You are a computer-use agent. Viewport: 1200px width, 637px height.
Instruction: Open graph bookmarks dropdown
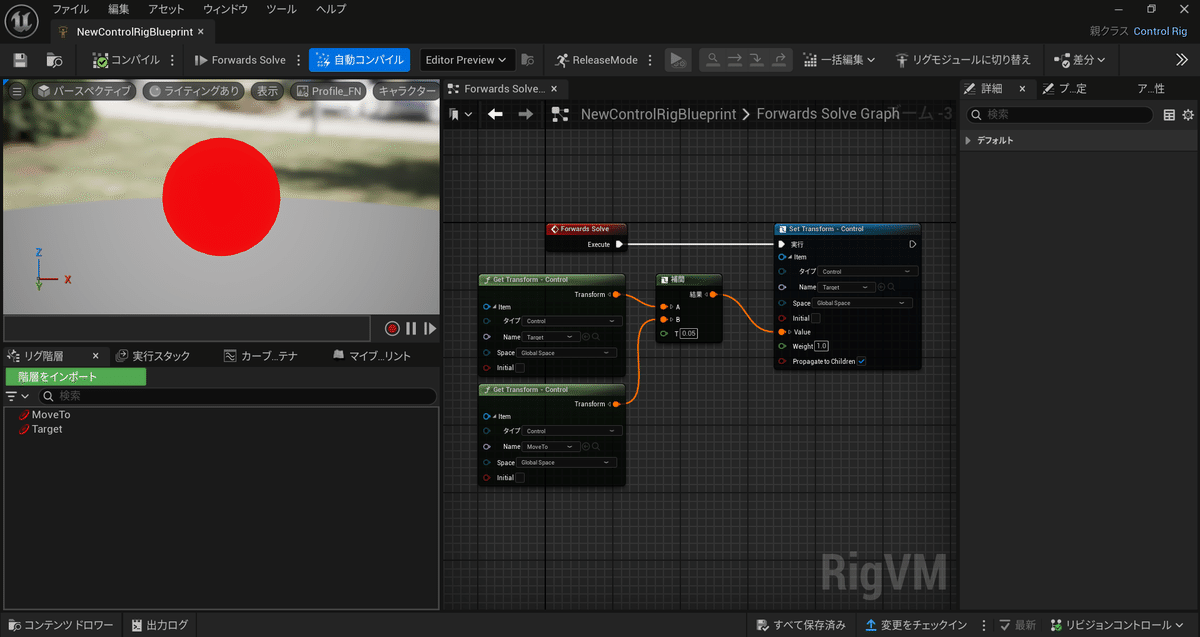[461, 114]
